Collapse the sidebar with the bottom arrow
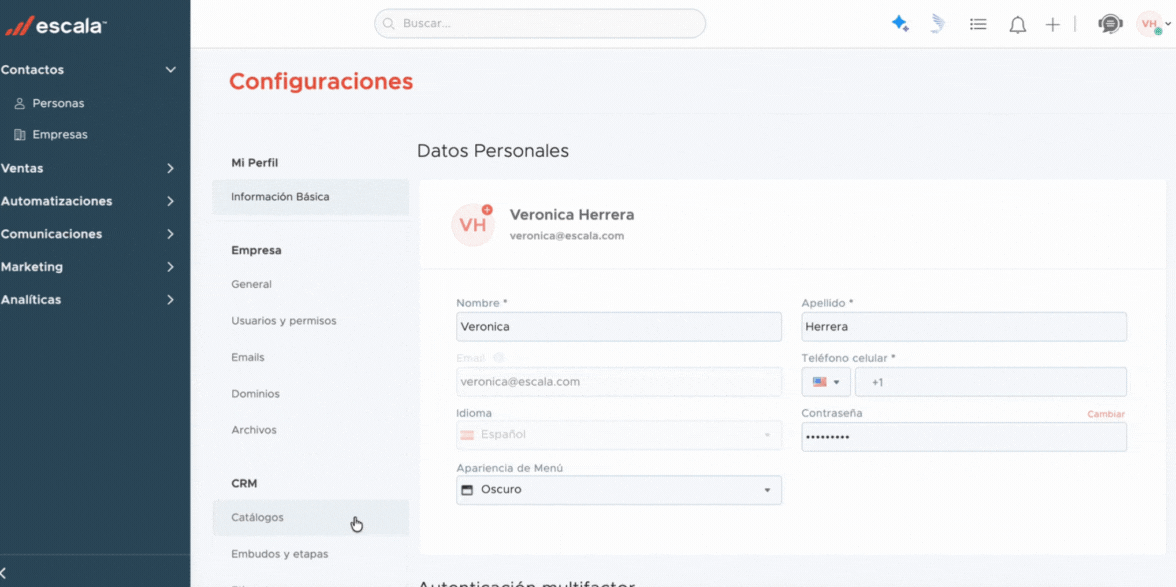This screenshot has height=587, width=1176. (5, 572)
